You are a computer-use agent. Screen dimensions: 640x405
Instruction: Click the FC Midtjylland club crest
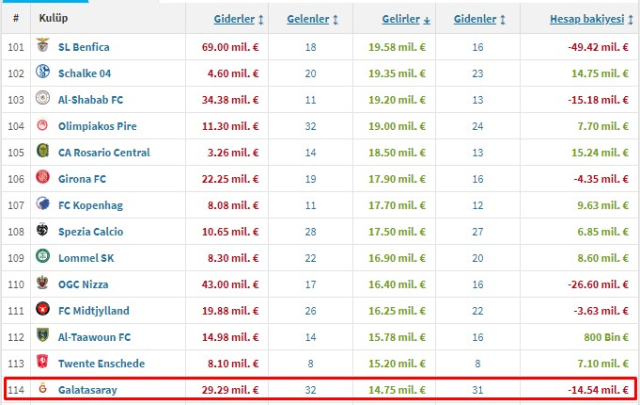point(43,309)
